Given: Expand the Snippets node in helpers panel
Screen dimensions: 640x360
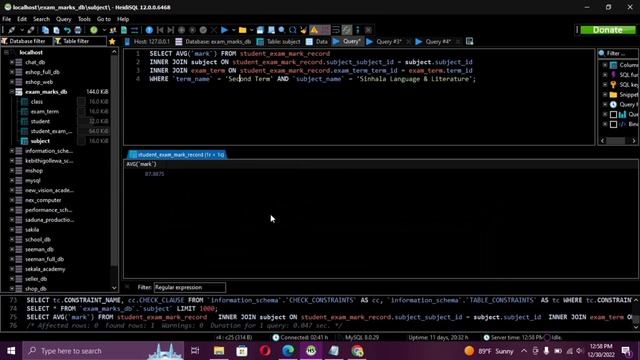Looking at the screenshot, I should point(604,95).
